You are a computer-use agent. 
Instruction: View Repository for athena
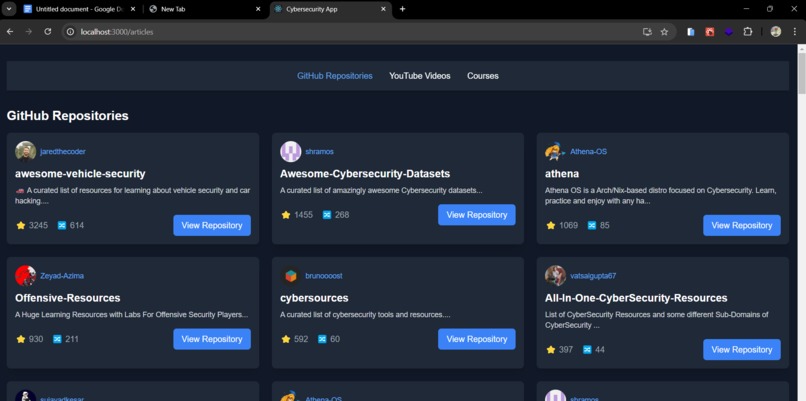coord(742,225)
